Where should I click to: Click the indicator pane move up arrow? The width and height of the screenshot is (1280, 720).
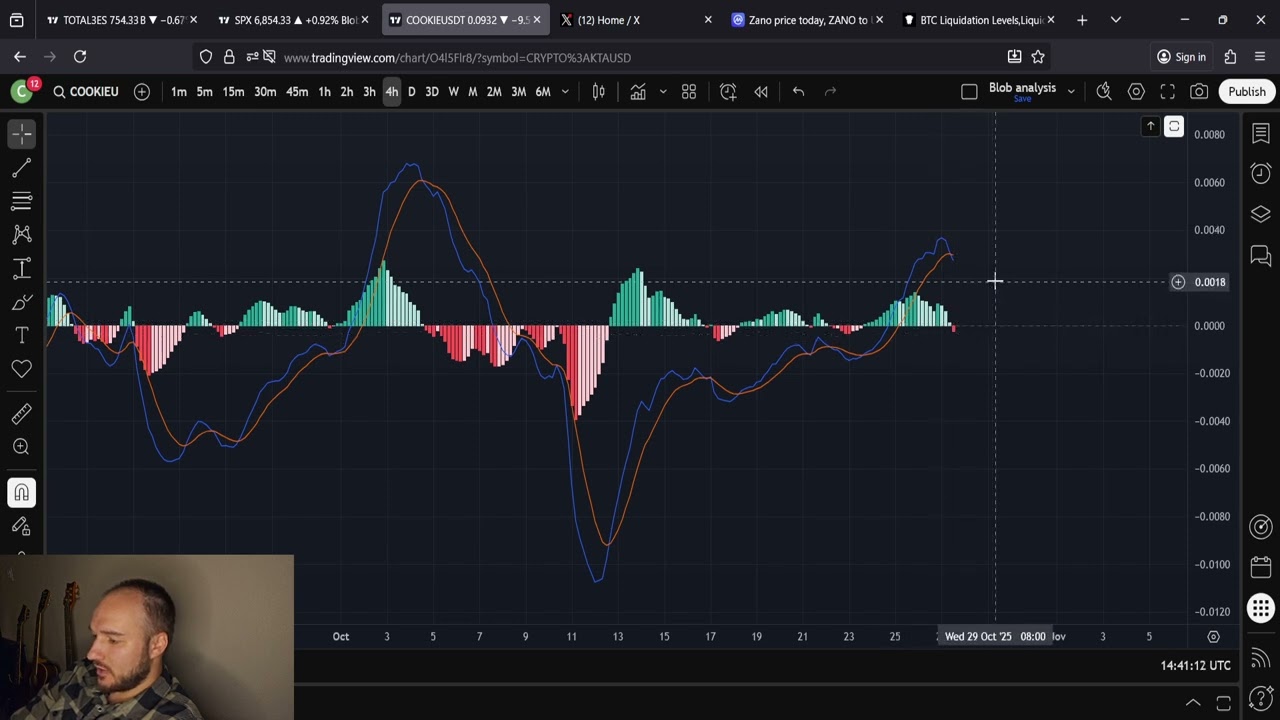coord(1151,127)
